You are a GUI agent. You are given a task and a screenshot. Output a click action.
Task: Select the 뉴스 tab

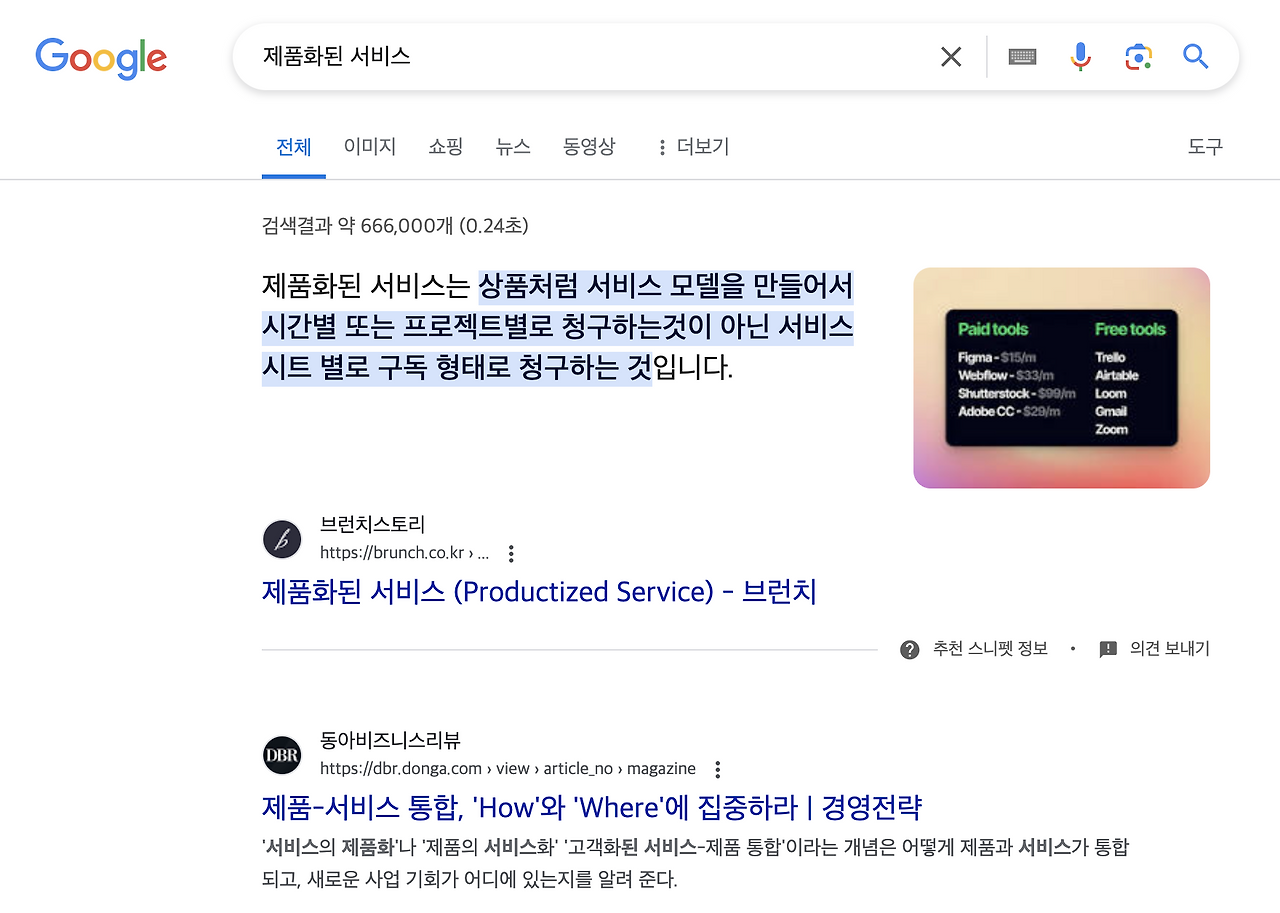point(513,146)
